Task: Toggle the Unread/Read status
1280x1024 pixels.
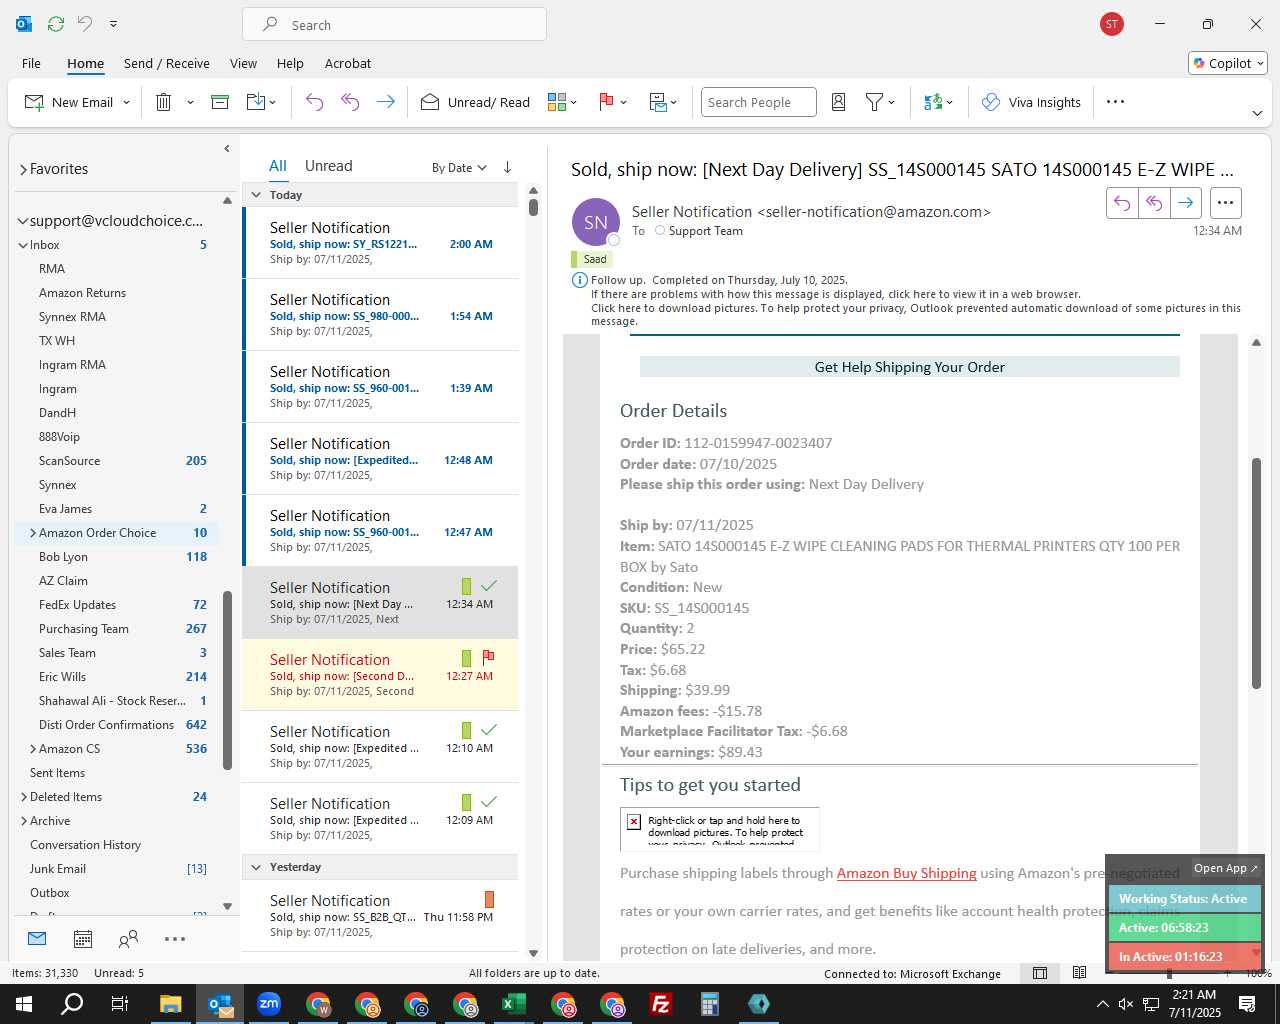Action: [x=476, y=102]
